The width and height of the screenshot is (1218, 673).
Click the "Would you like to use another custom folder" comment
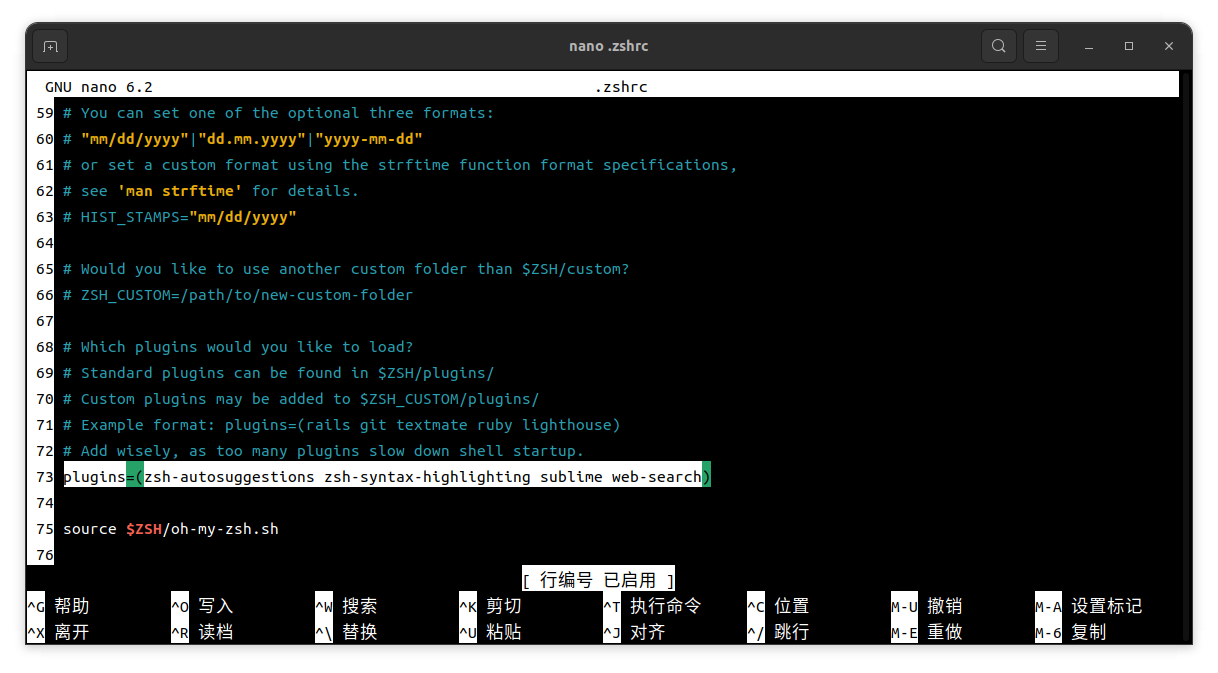pos(346,269)
